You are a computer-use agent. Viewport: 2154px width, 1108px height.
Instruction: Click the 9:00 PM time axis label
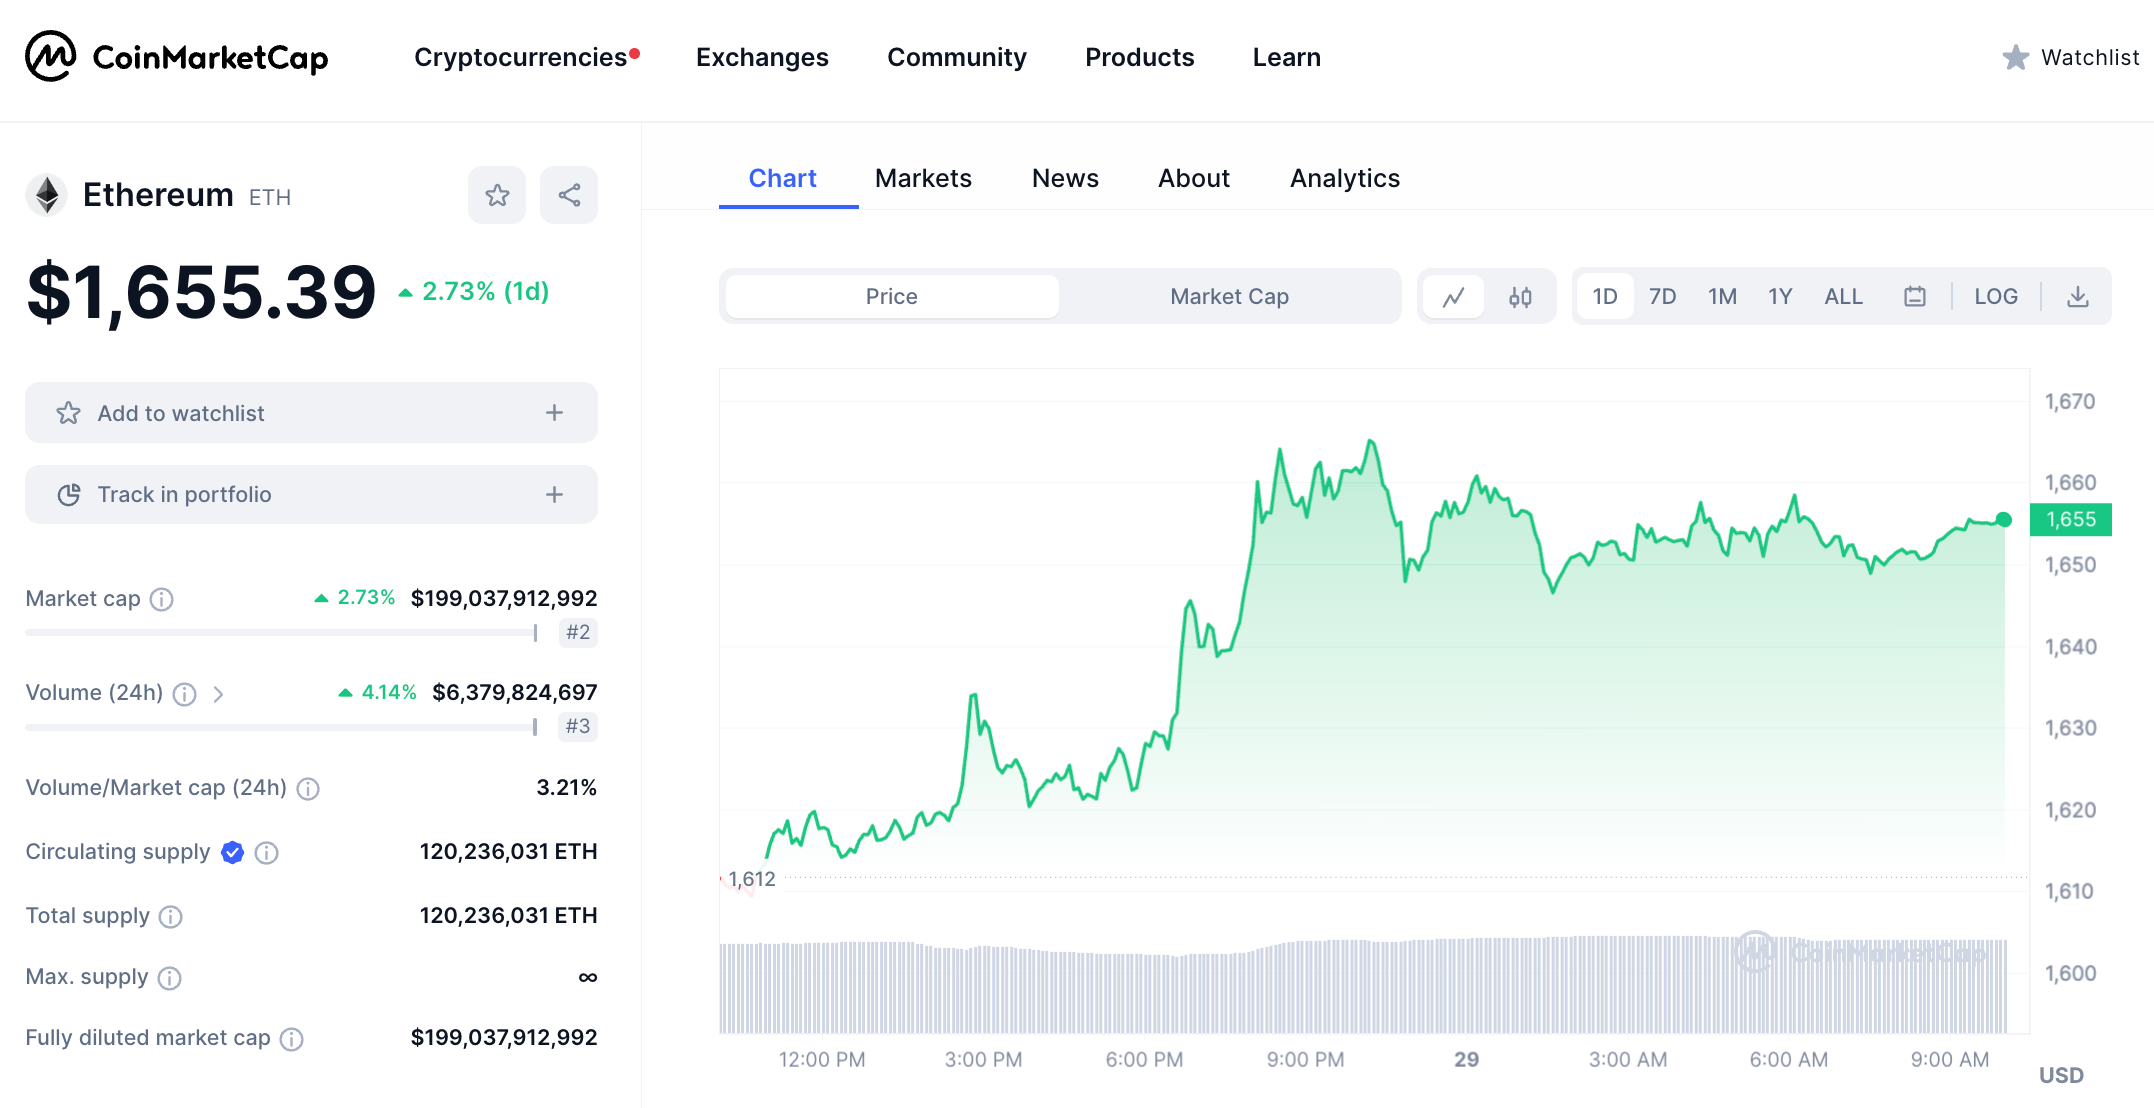(x=1305, y=1060)
